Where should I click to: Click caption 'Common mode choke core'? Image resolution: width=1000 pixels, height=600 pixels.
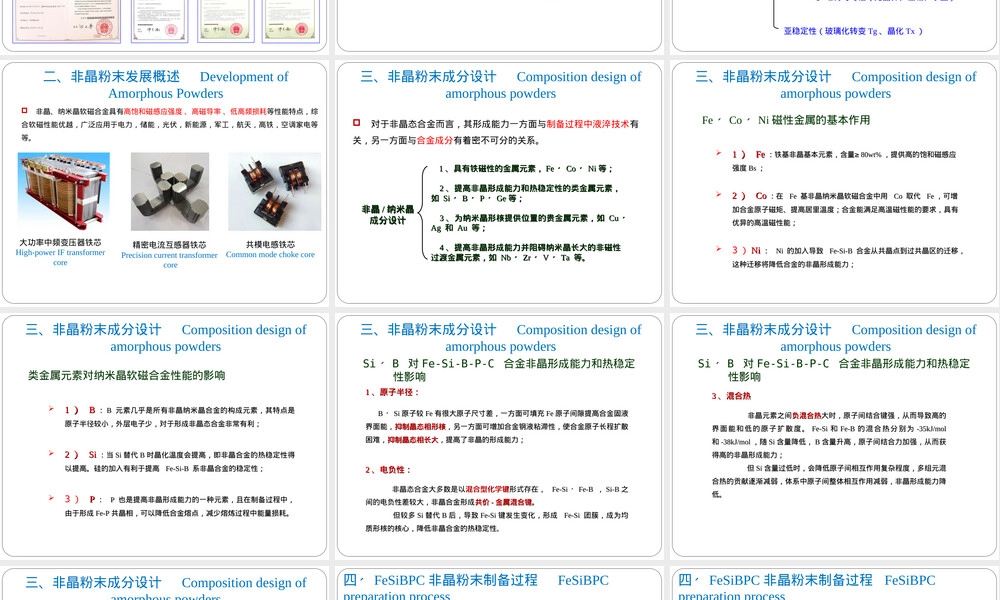[270, 254]
